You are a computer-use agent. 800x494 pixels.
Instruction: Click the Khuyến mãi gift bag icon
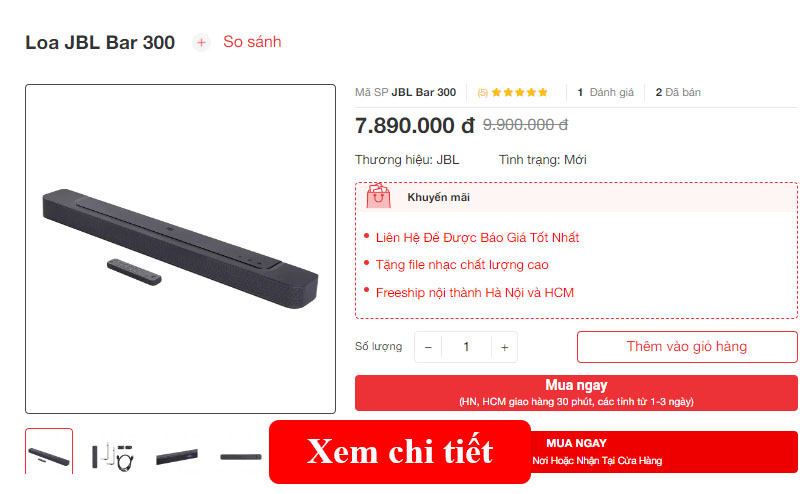click(378, 196)
